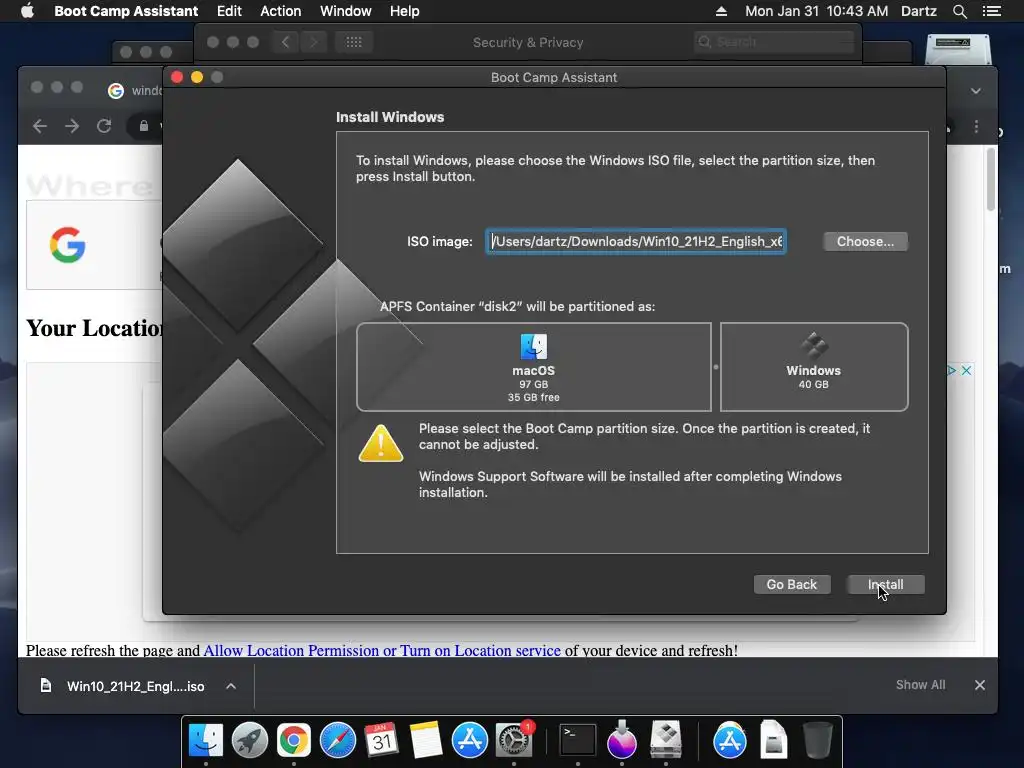This screenshot has height=768, width=1024.
Task: Open Google Chrome from the Dock
Action: pos(293,741)
